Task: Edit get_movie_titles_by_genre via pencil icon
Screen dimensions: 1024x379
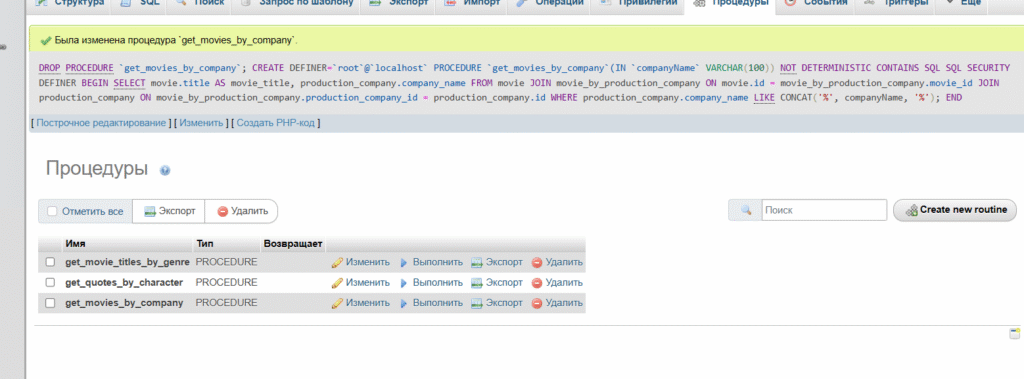Action: tap(337, 262)
